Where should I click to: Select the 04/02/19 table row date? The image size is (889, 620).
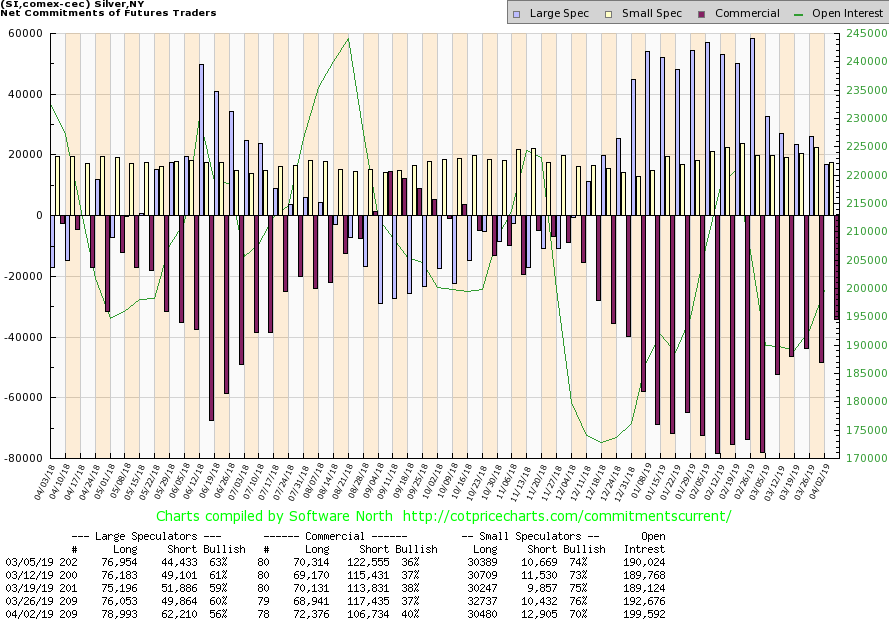click(x=27, y=611)
